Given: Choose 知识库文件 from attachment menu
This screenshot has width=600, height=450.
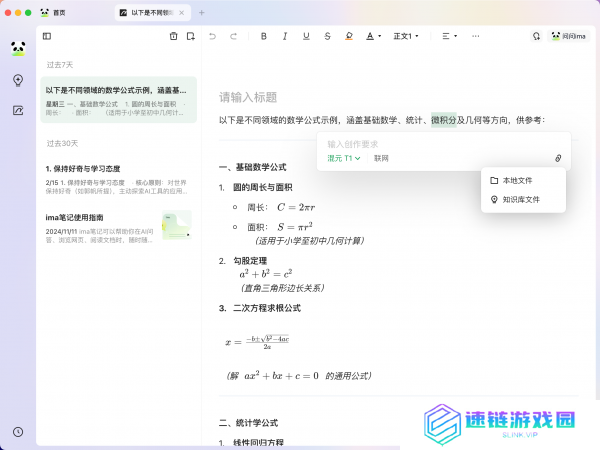Looking at the screenshot, I should [523, 199].
